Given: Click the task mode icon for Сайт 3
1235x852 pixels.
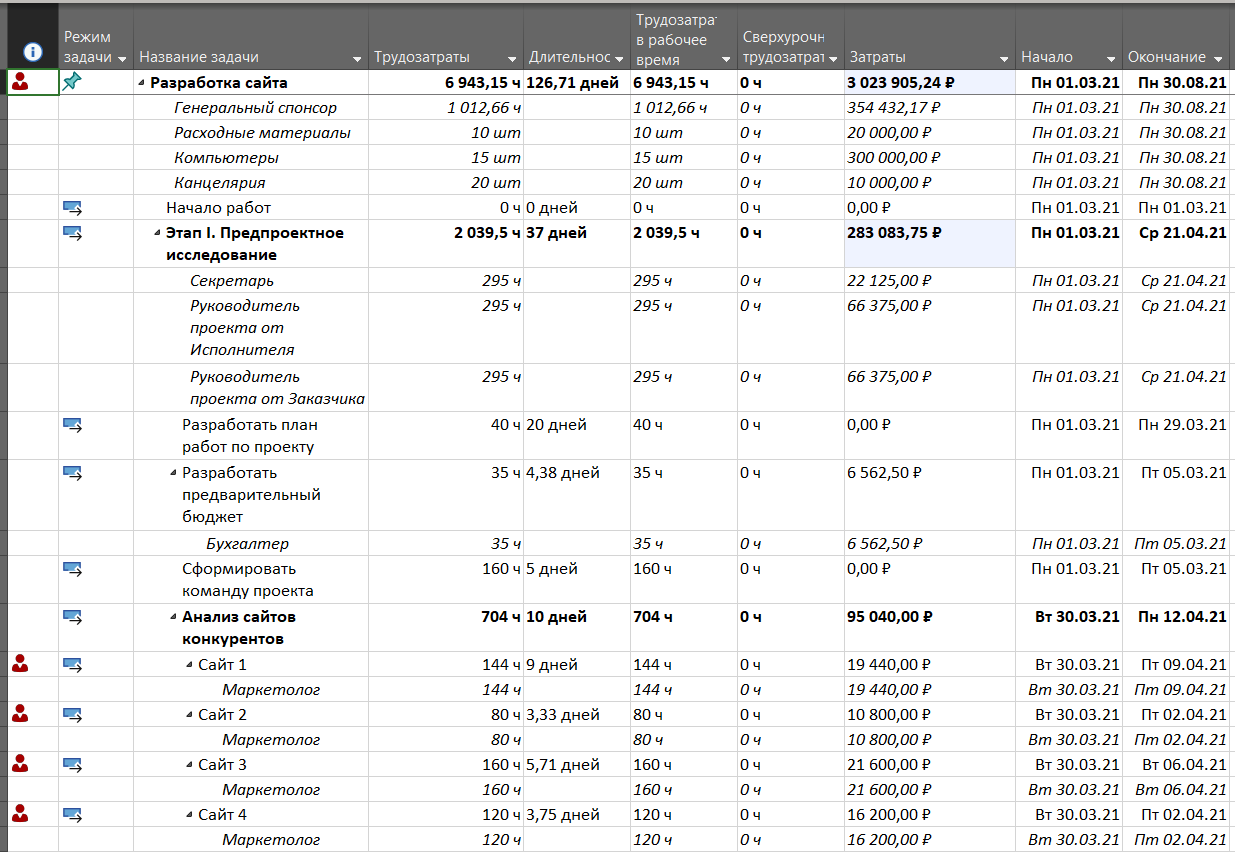Looking at the screenshot, I should pos(72,765).
